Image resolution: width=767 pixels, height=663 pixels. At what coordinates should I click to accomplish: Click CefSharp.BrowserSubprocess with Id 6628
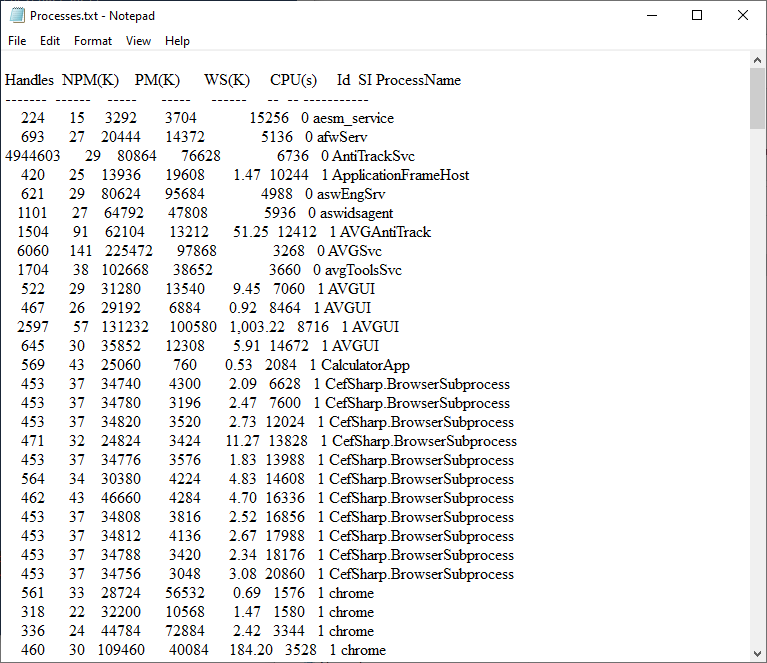pos(417,384)
